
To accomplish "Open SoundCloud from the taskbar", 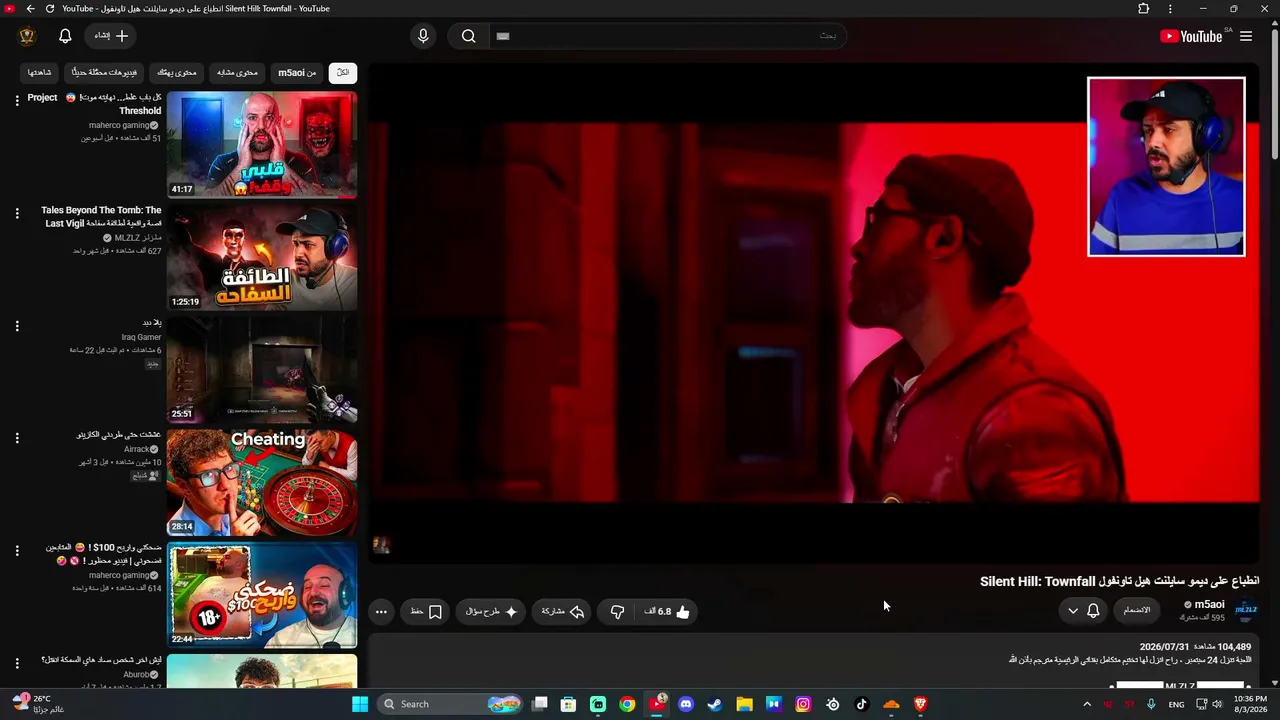I will tap(891, 704).
